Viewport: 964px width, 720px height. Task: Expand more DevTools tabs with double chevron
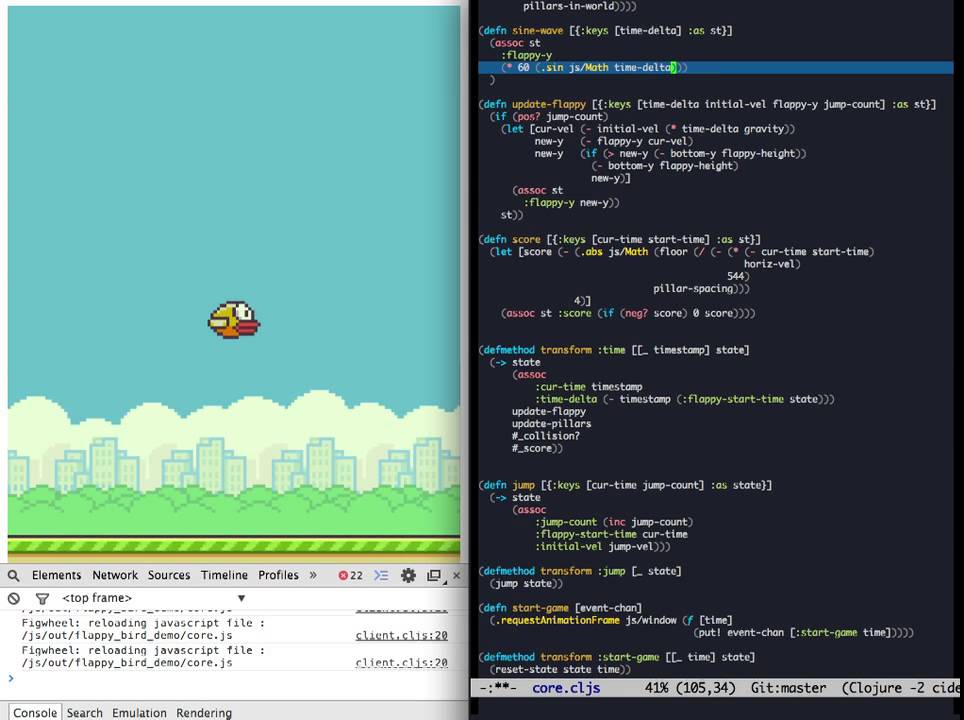(x=313, y=575)
